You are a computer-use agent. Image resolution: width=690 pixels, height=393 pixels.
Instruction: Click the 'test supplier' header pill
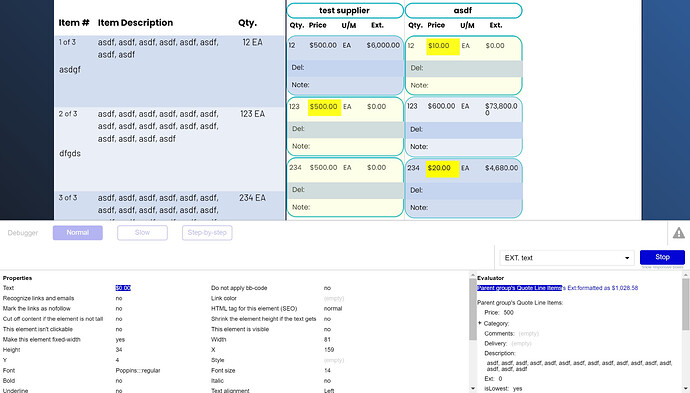[x=345, y=11]
